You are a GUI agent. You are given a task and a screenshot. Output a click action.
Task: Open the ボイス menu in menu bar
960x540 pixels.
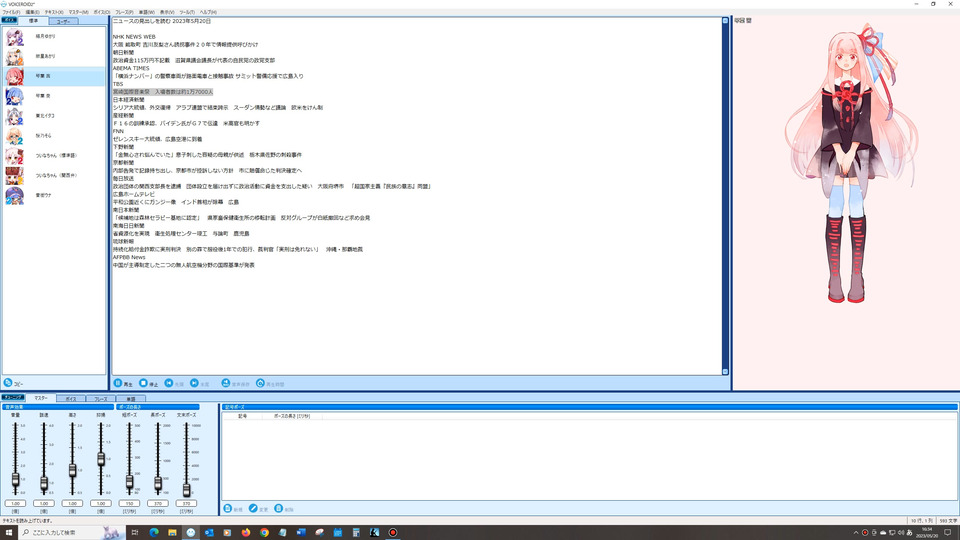tap(102, 12)
